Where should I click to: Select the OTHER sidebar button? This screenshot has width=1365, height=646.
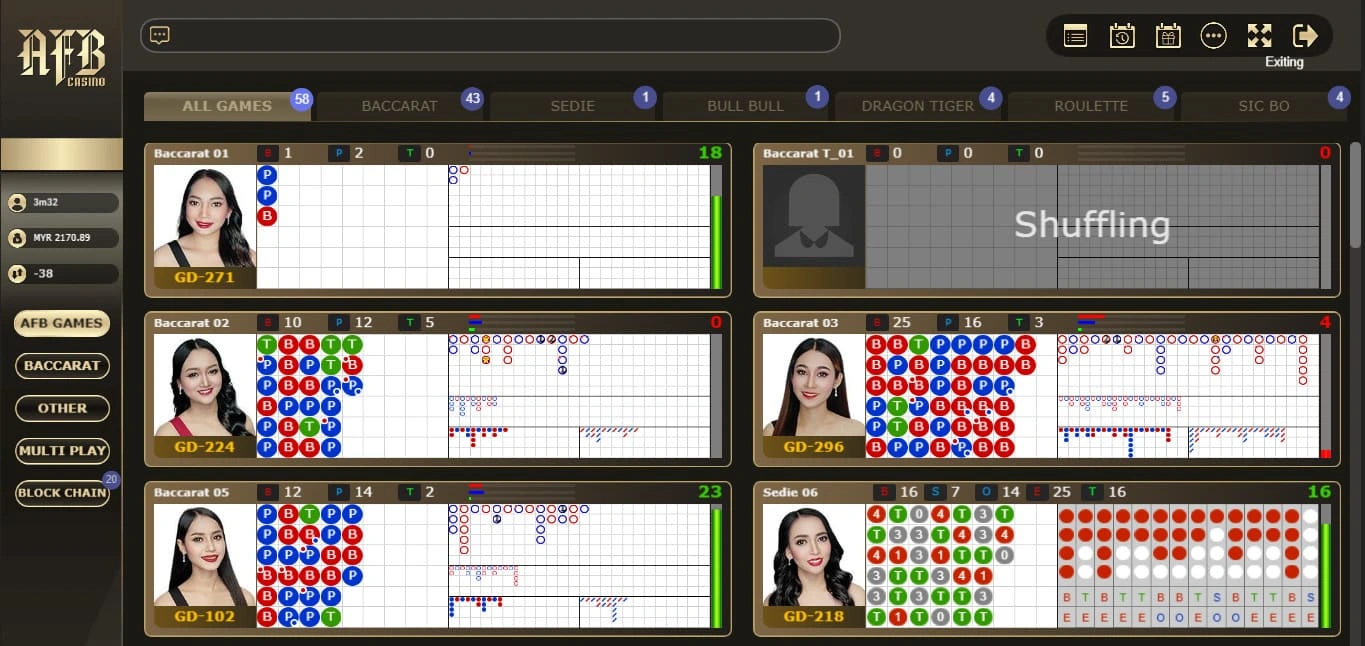[62, 408]
